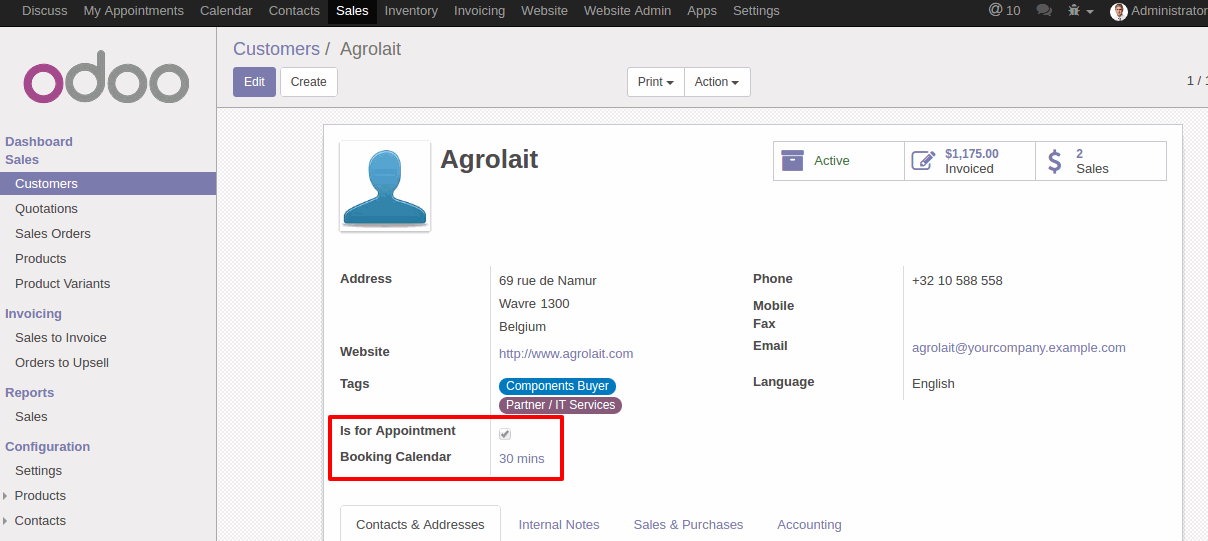
Task: Open the 2 Sales stat button
Action: pyautogui.click(x=1101, y=161)
